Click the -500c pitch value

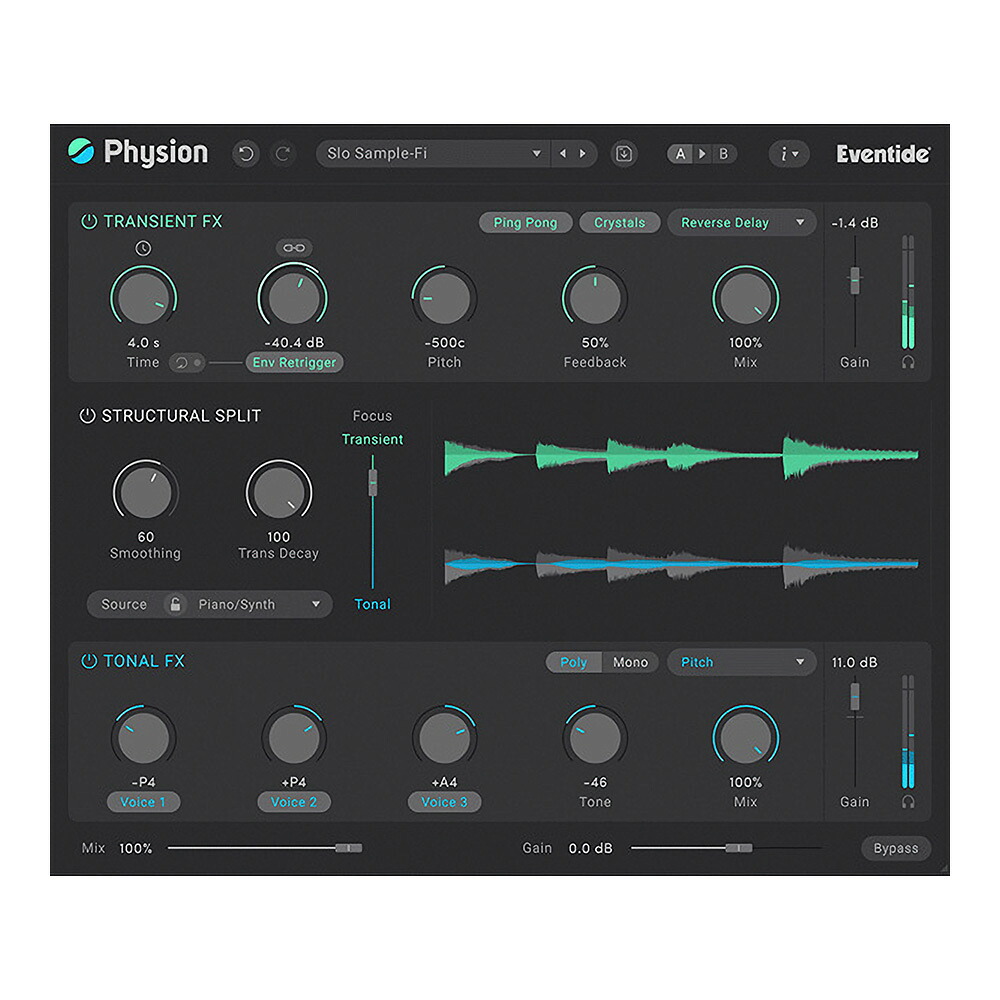[x=445, y=343]
